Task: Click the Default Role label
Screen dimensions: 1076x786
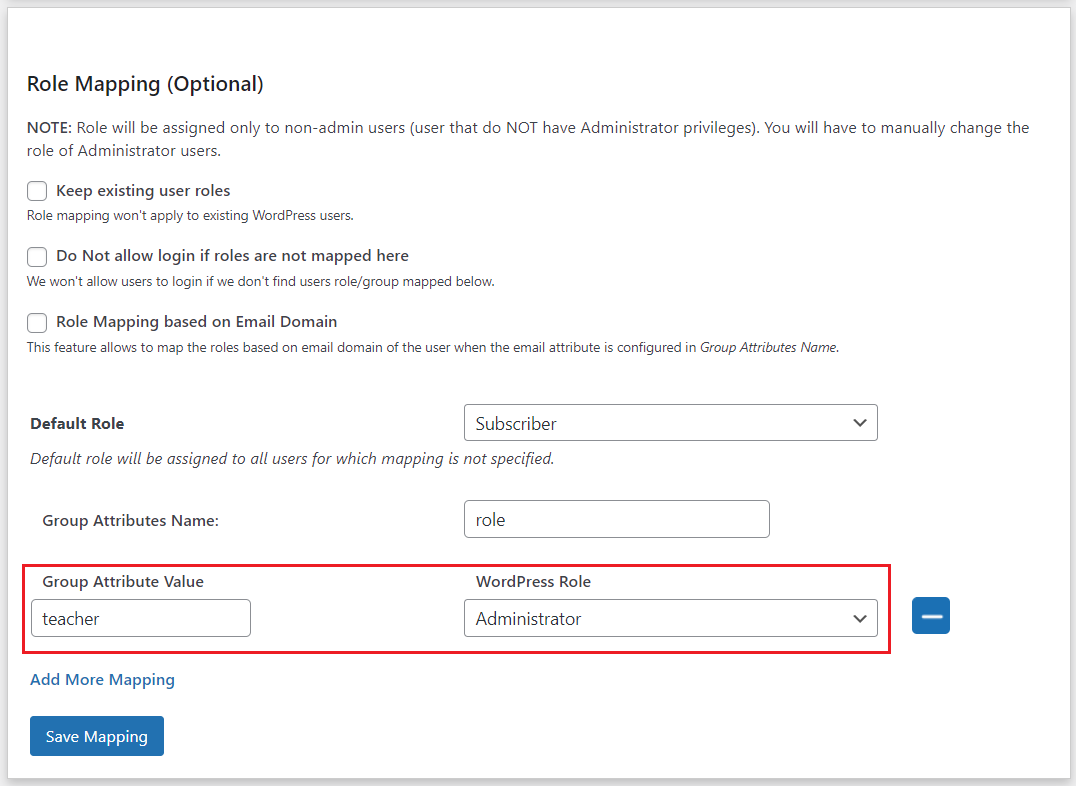Action: point(77,424)
